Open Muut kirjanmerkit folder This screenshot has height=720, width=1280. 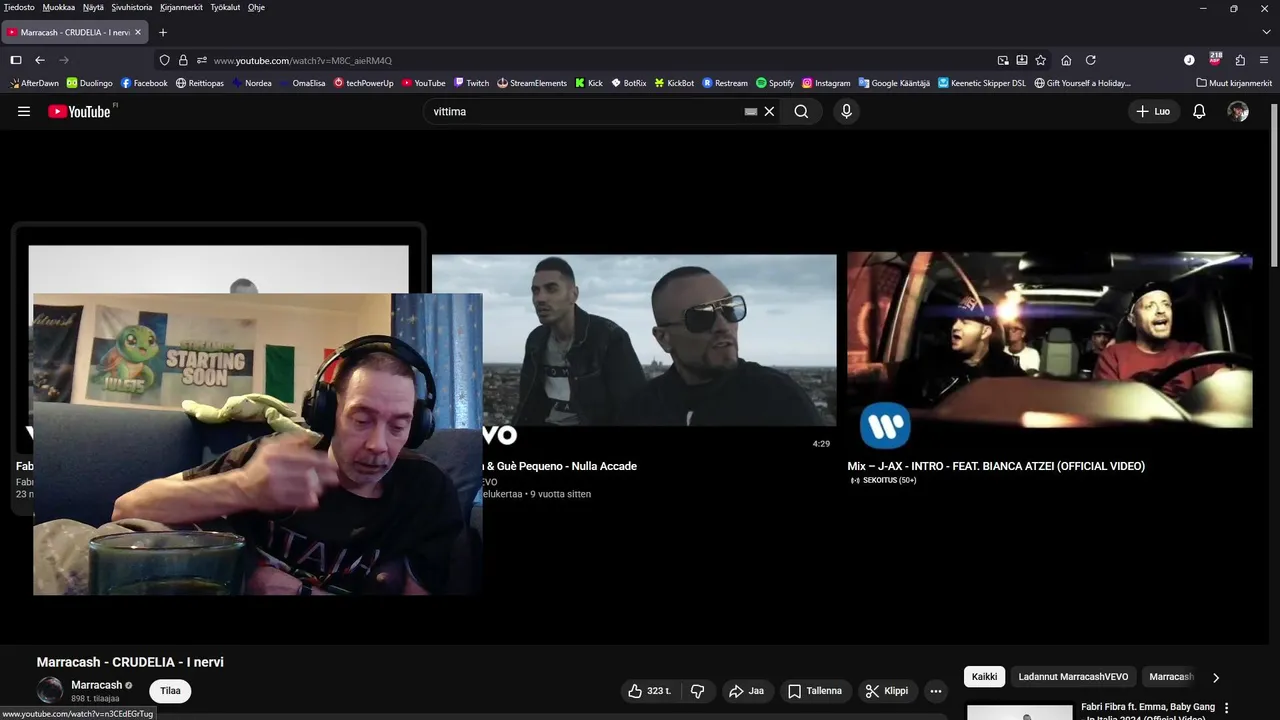(1233, 83)
